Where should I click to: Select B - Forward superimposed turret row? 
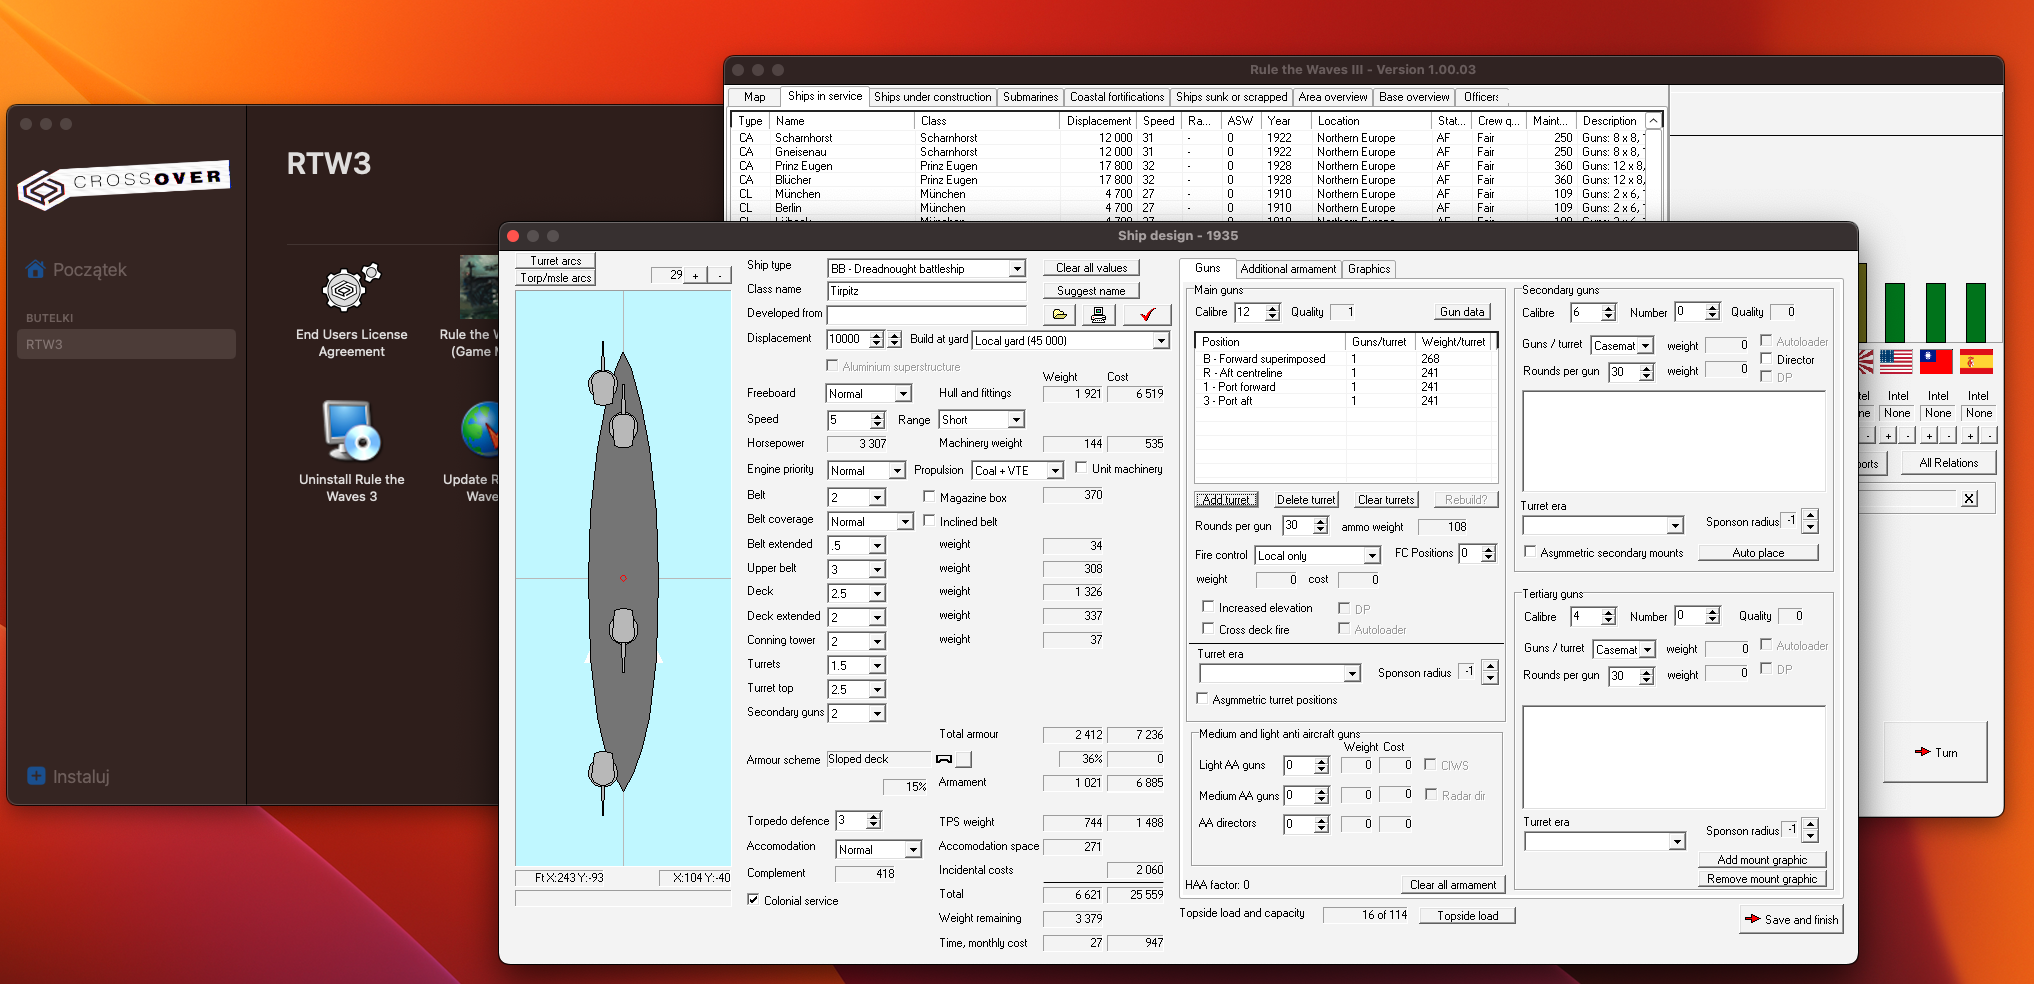[1346, 359]
